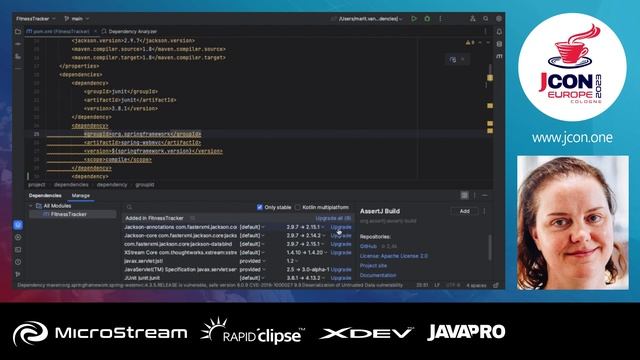Open scope dropdown for Jackson-core row
The height and width of the screenshot is (360, 640).
(x=251, y=236)
